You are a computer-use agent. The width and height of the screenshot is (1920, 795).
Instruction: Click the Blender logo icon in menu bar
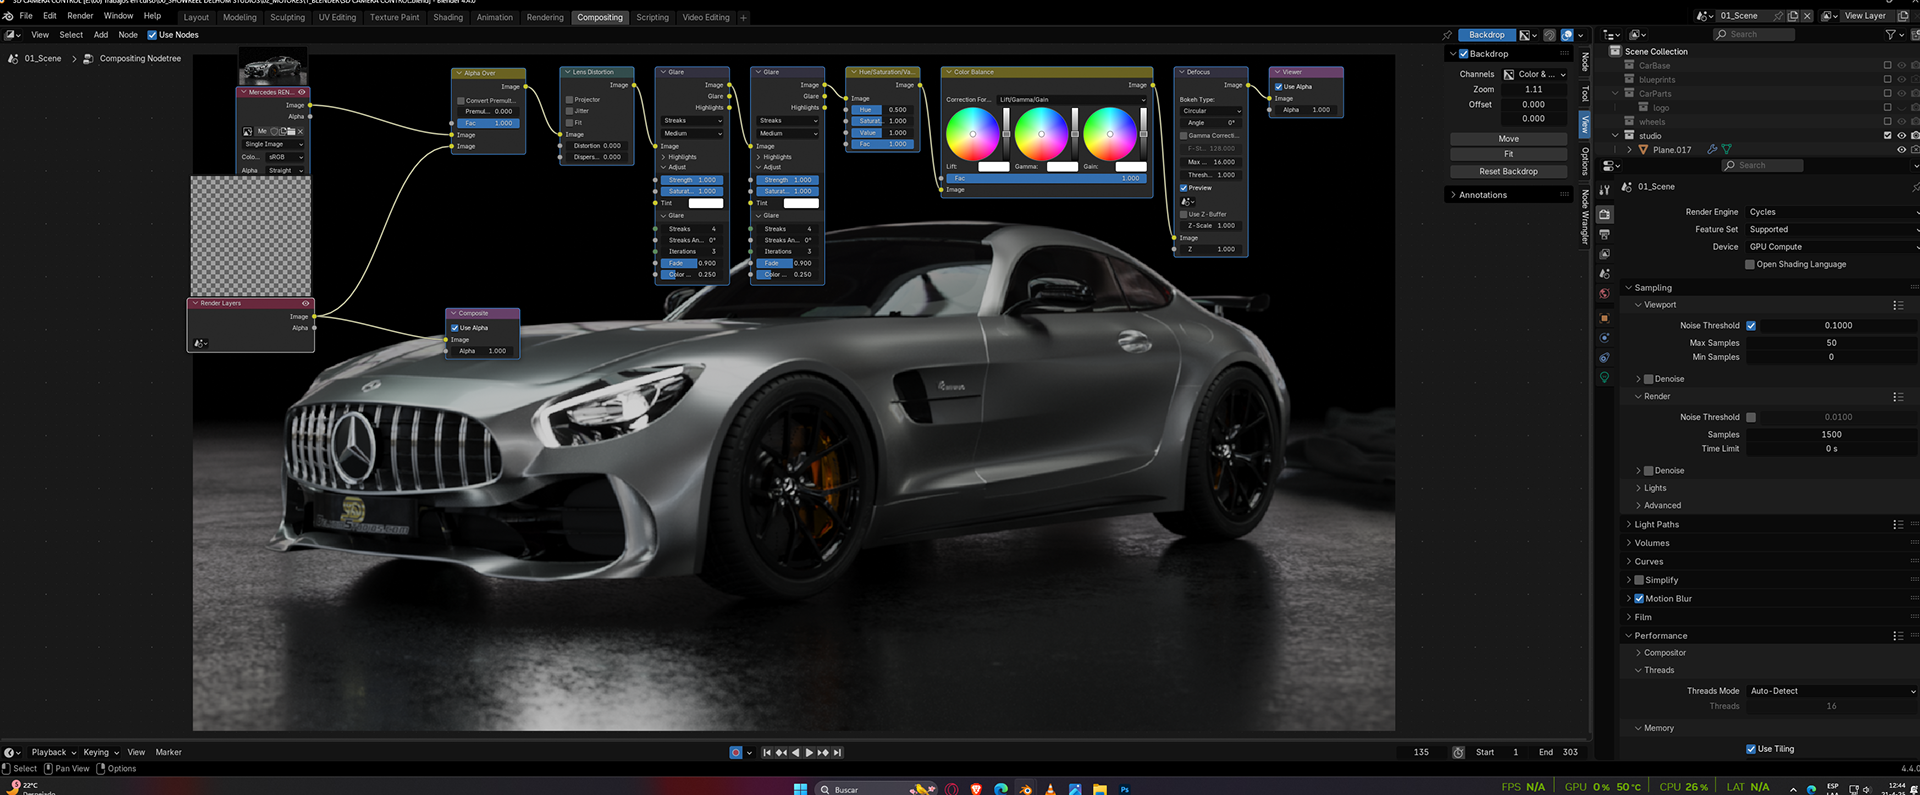(x=8, y=16)
